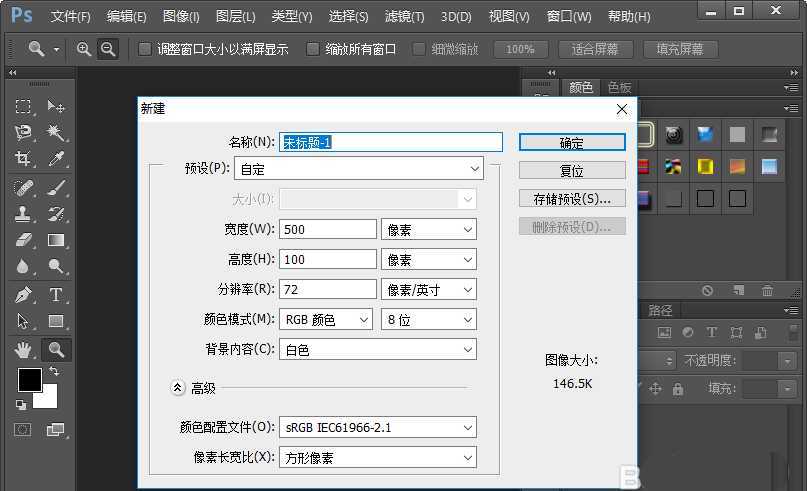Enable 调整窗口大小以满屏显示 checkbox
The image size is (807, 491).
[x=146, y=49]
